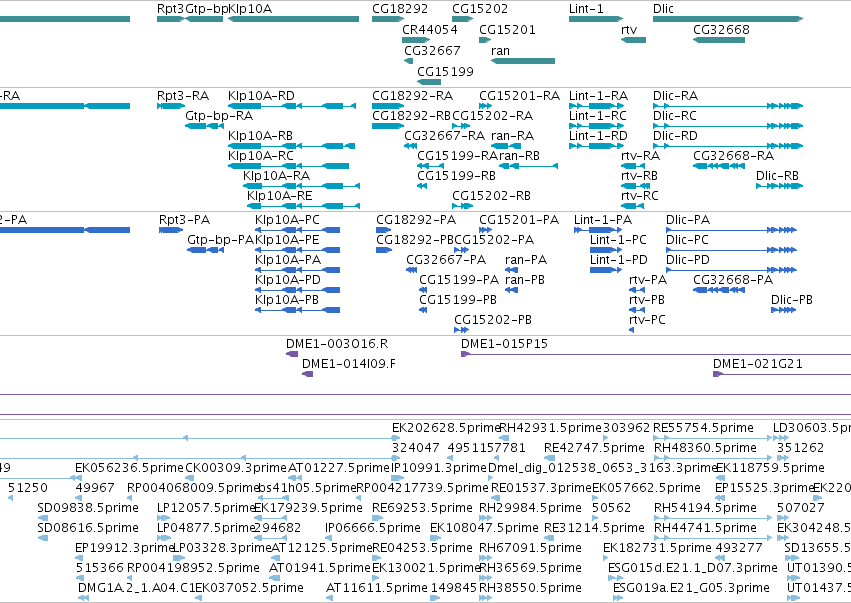Click transcript CG32668-RA
Viewport: 851px width, 603px height.
coord(719,166)
